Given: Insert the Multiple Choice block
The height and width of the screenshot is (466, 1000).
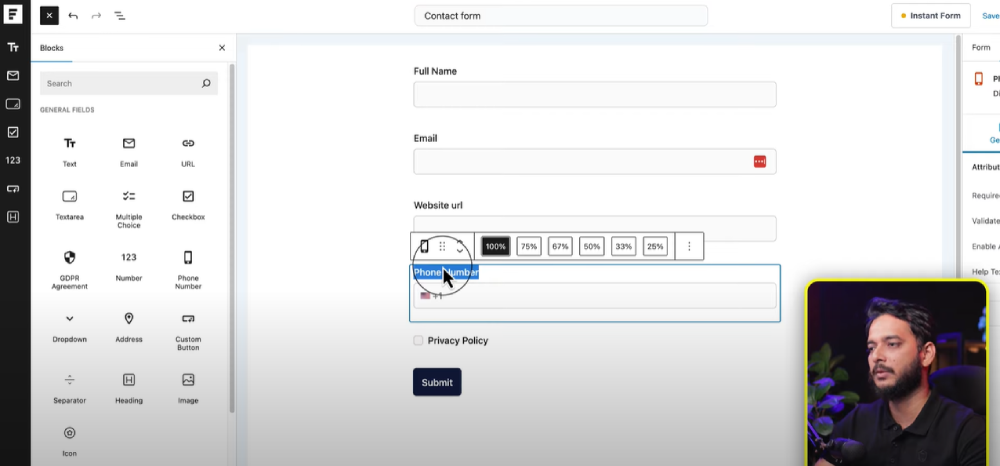Looking at the screenshot, I should click(x=129, y=209).
